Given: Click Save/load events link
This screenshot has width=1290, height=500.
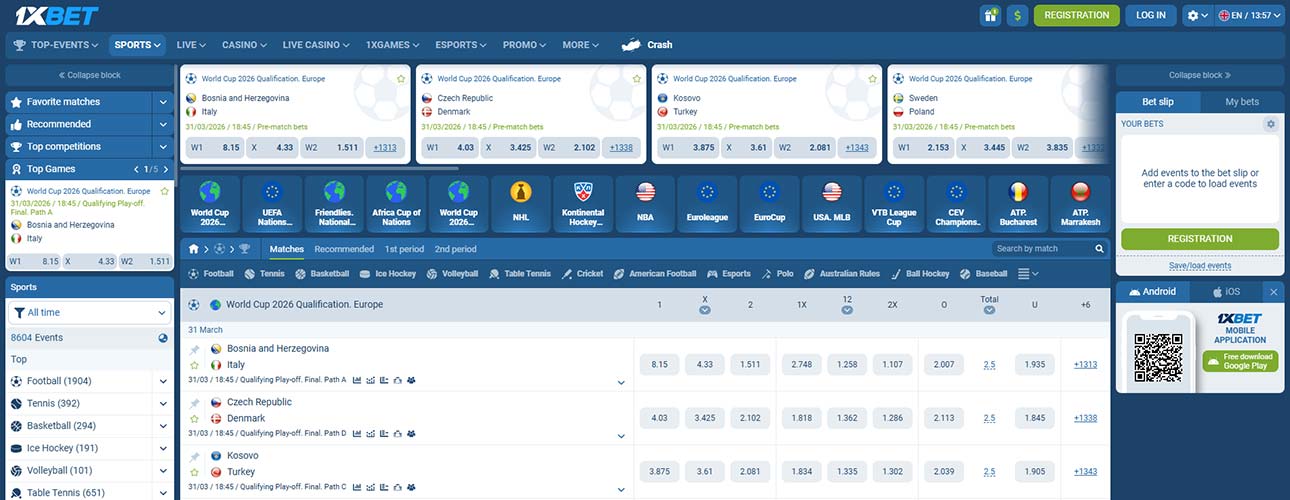Looking at the screenshot, I should [1200, 266].
